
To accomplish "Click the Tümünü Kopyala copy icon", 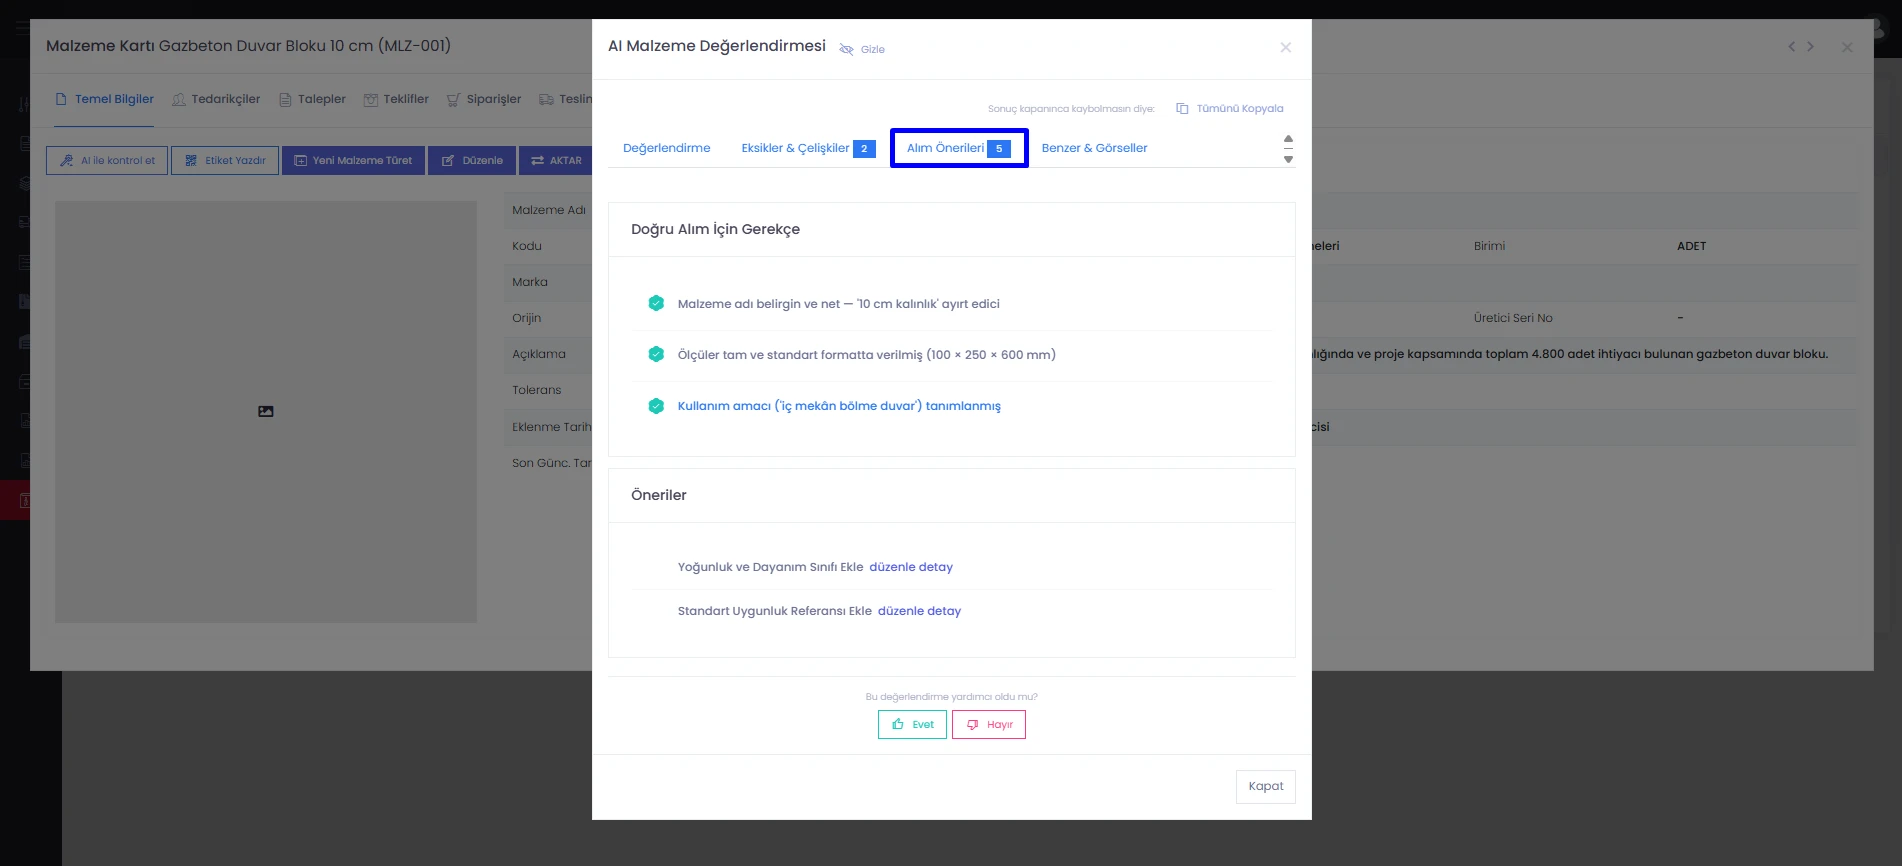I will click(1182, 108).
